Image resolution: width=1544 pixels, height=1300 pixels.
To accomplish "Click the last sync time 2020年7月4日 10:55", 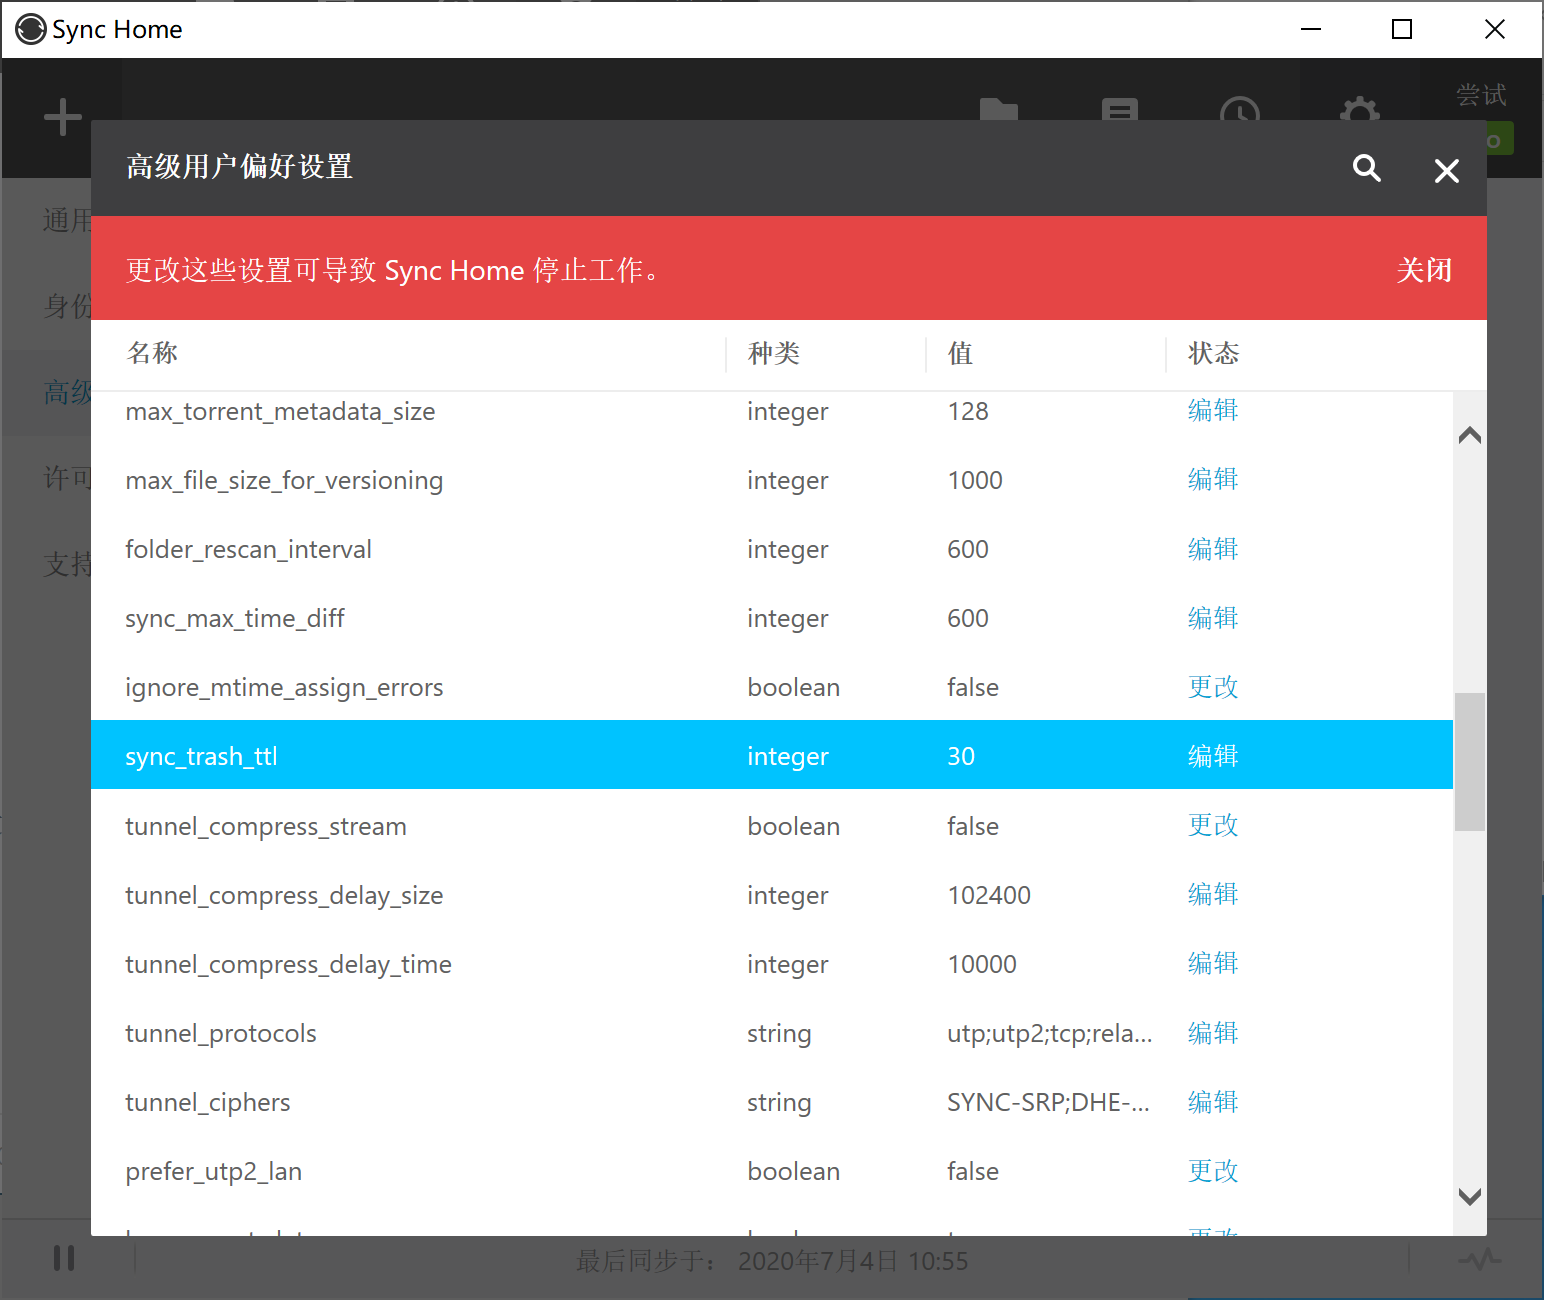I will click(x=853, y=1261).
